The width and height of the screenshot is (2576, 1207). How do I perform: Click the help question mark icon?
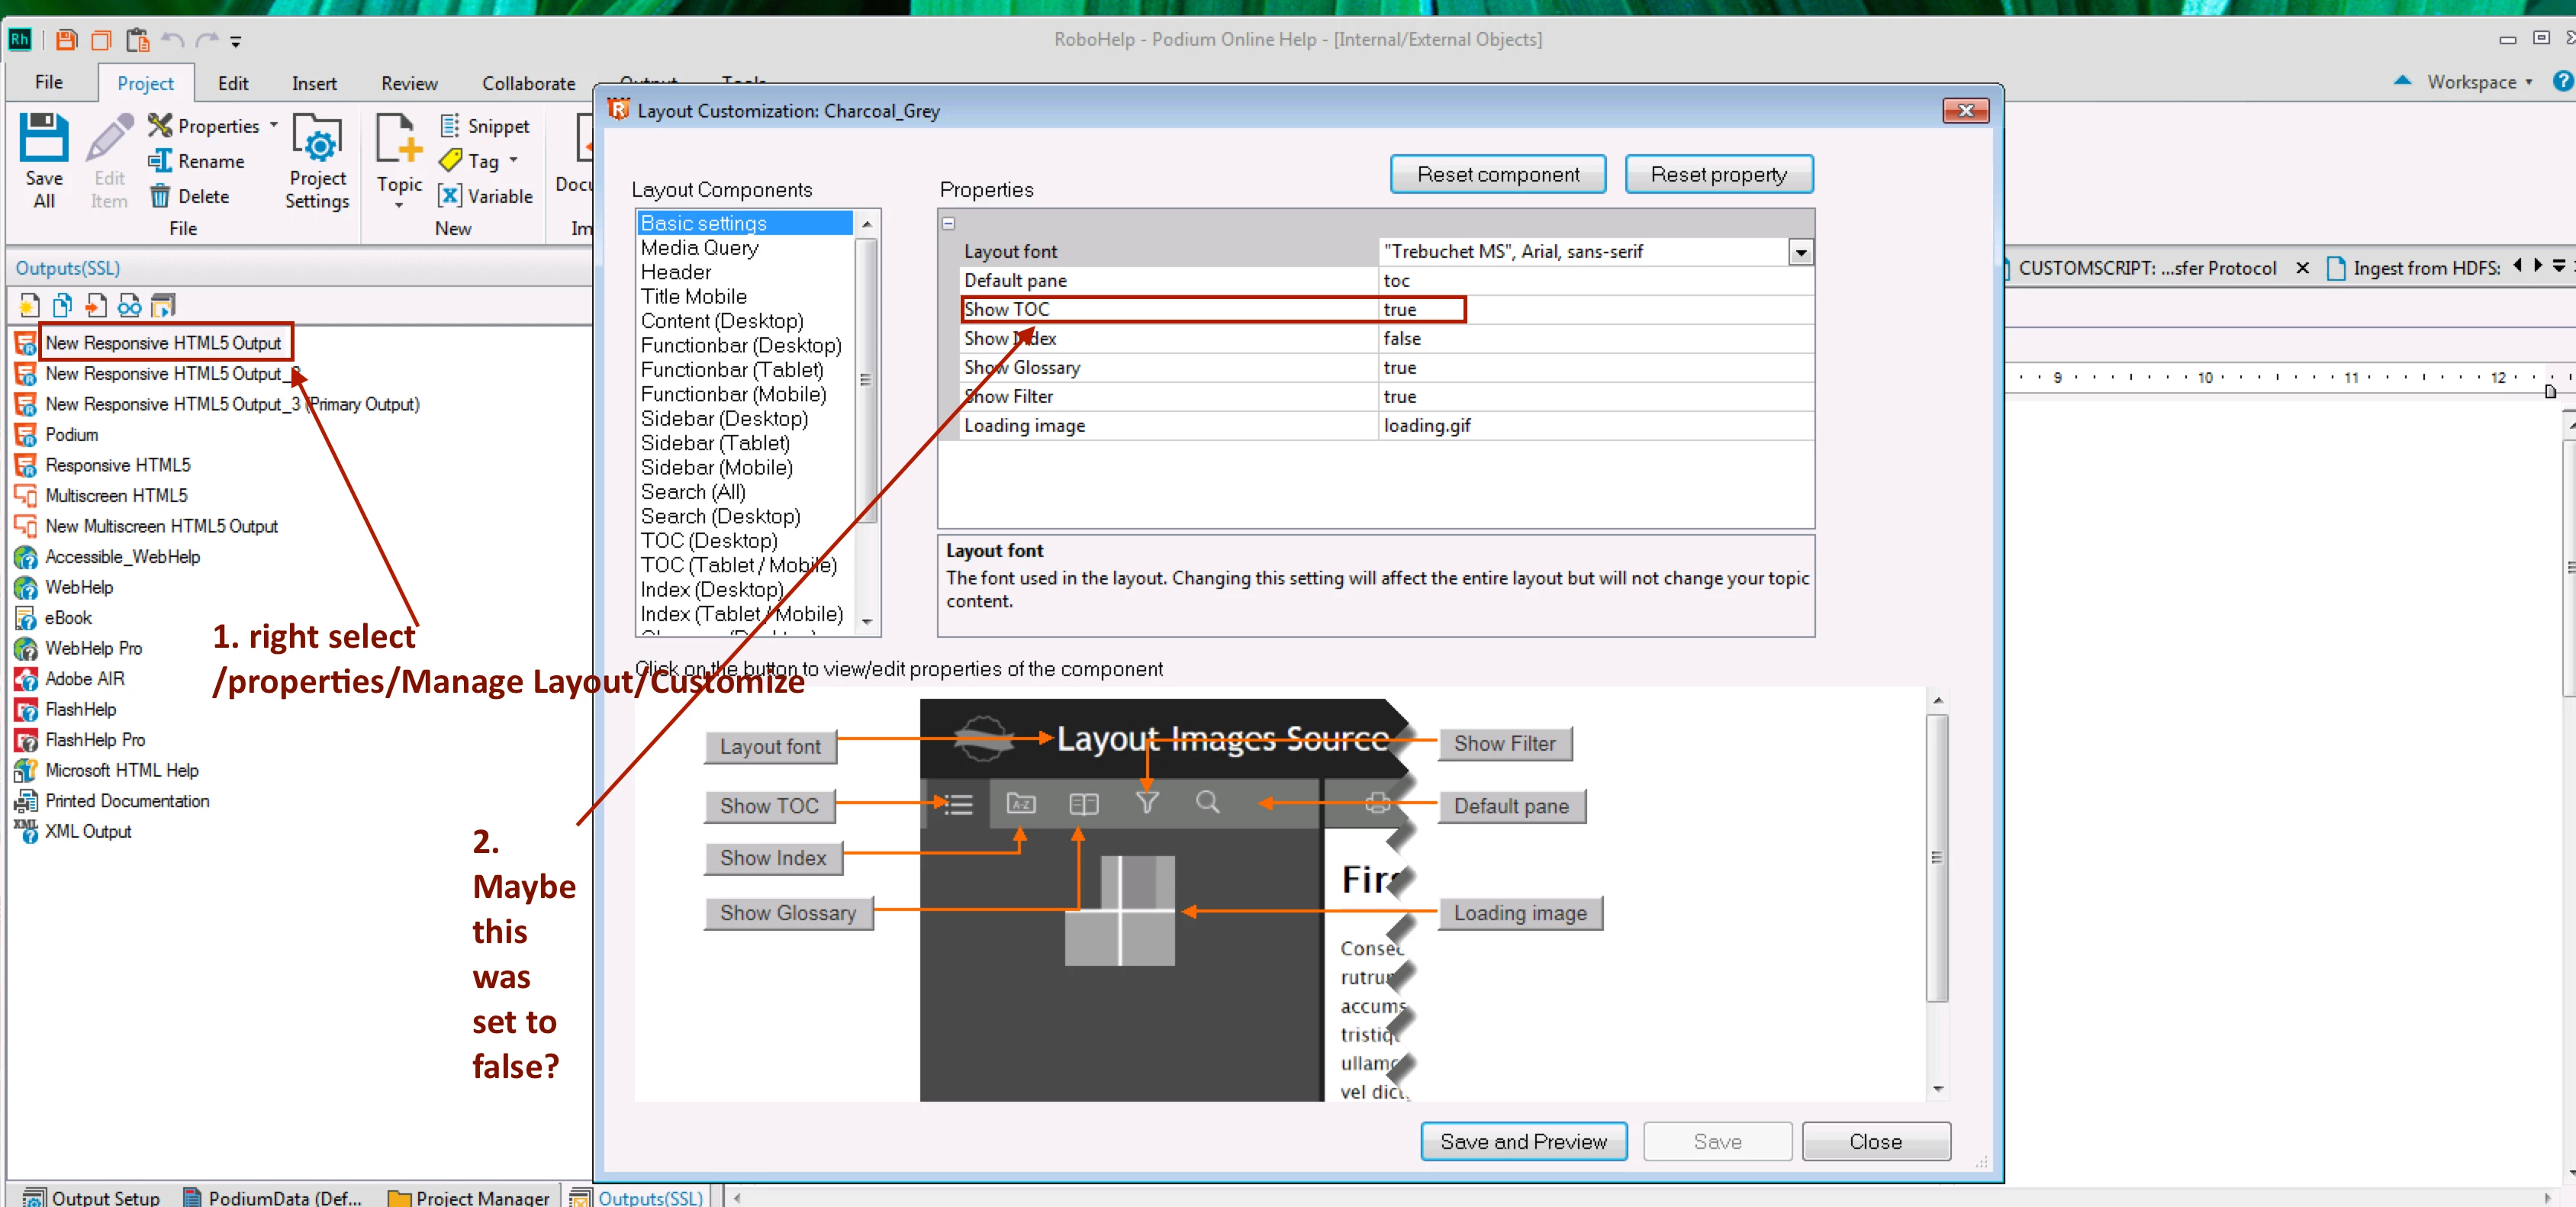click(2562, 81)
